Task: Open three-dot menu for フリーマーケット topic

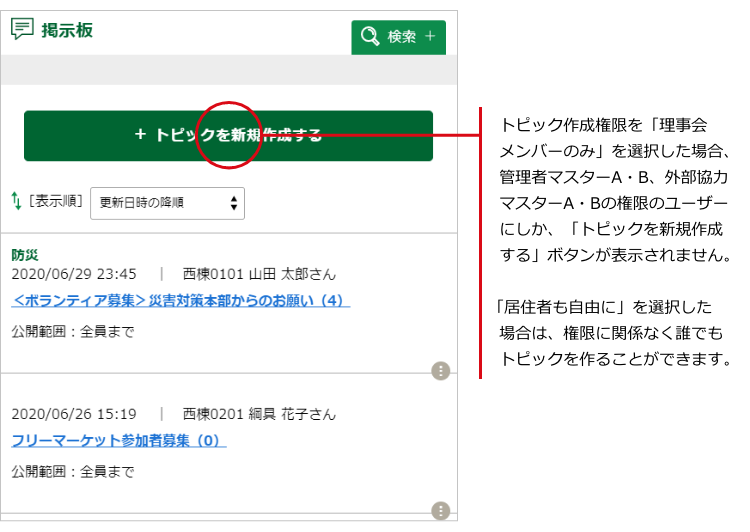Action: click(x=440, y=511)
